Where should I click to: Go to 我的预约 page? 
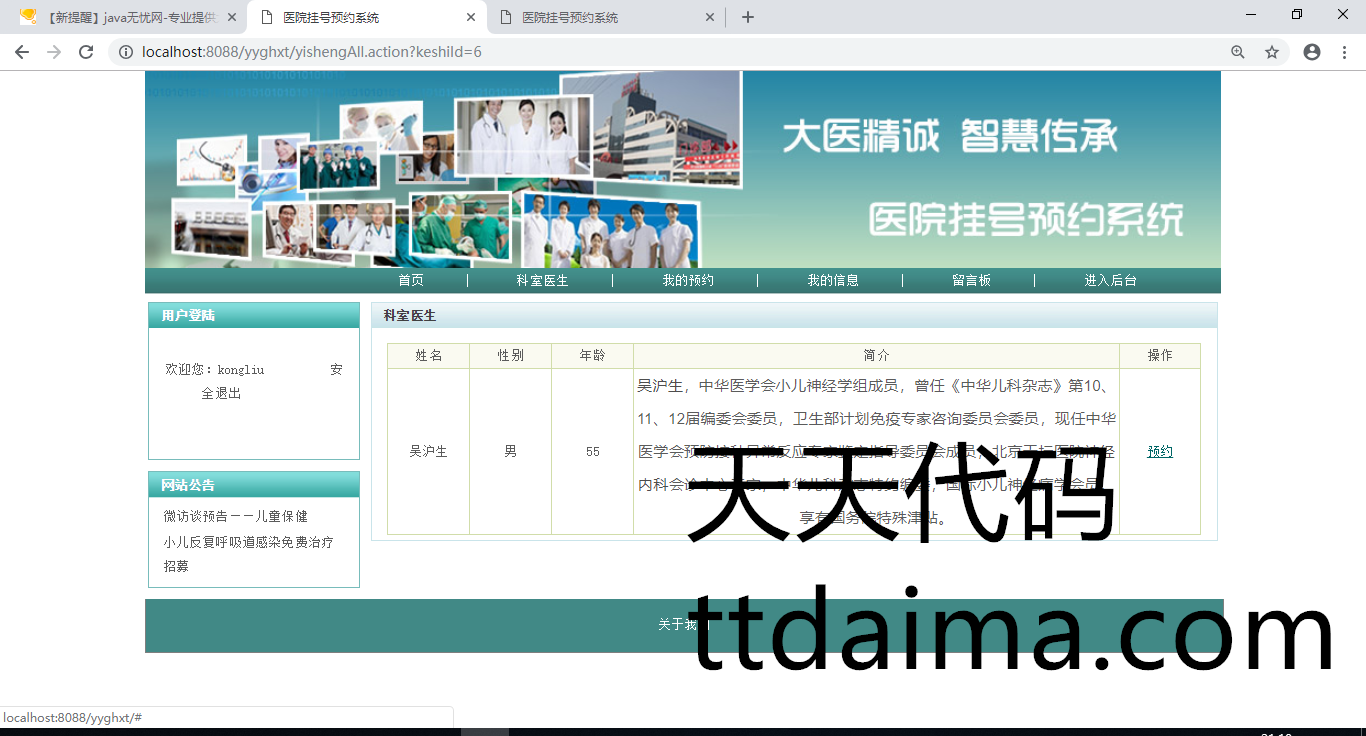pos(688,281)
